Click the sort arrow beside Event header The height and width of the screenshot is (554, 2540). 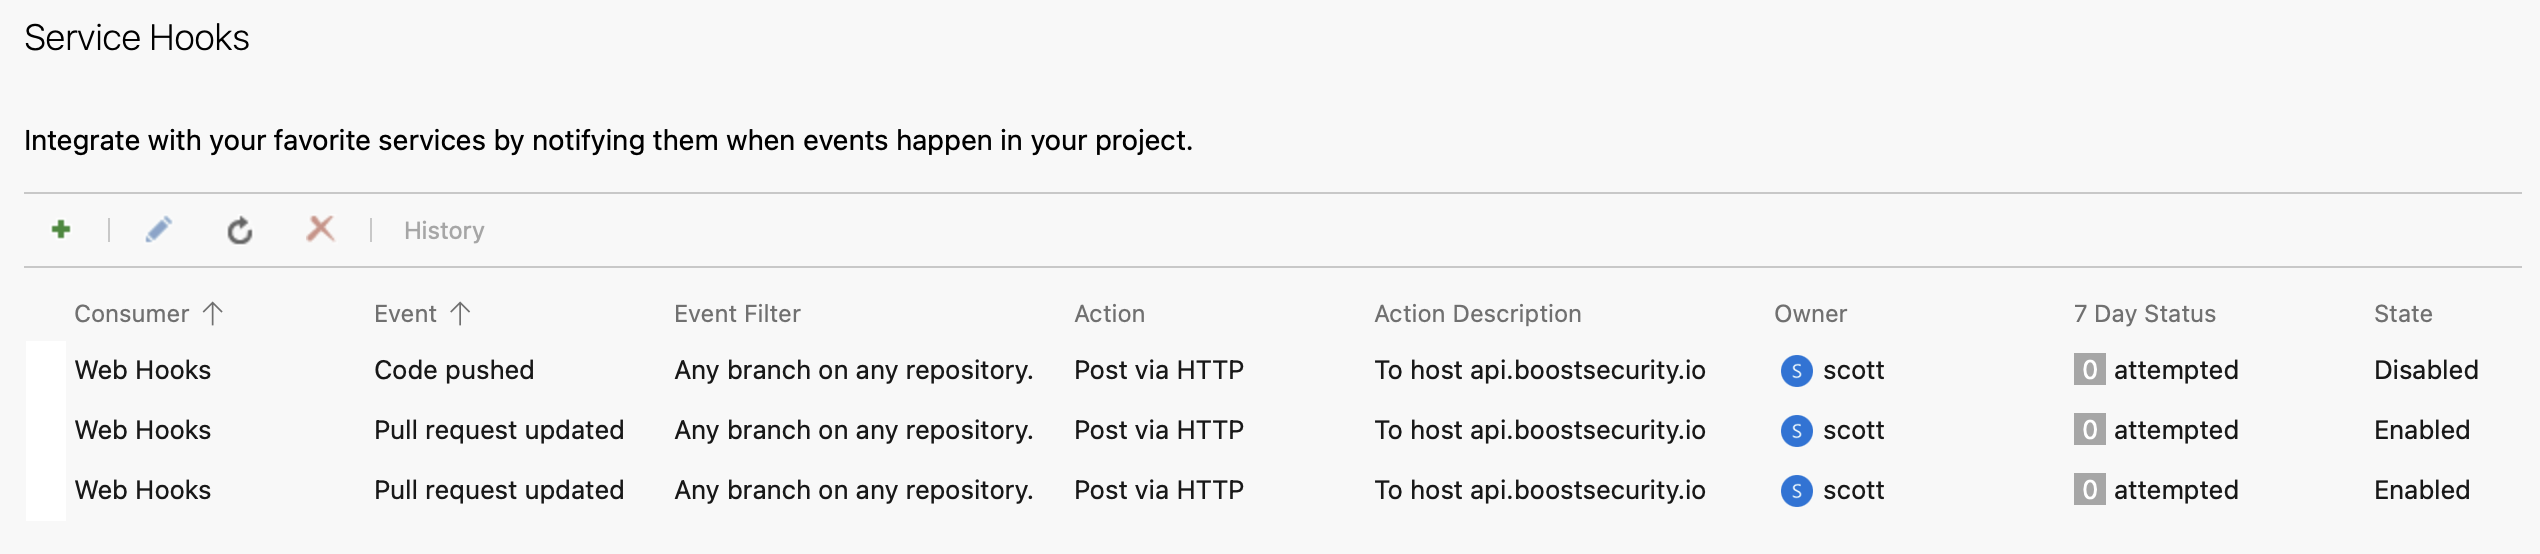tap(460, 314)
